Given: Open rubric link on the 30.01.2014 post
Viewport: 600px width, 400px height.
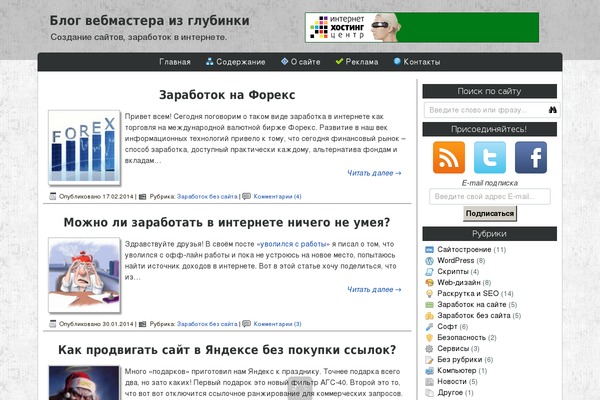Looking at the screenshot, I should pos(207,324).
